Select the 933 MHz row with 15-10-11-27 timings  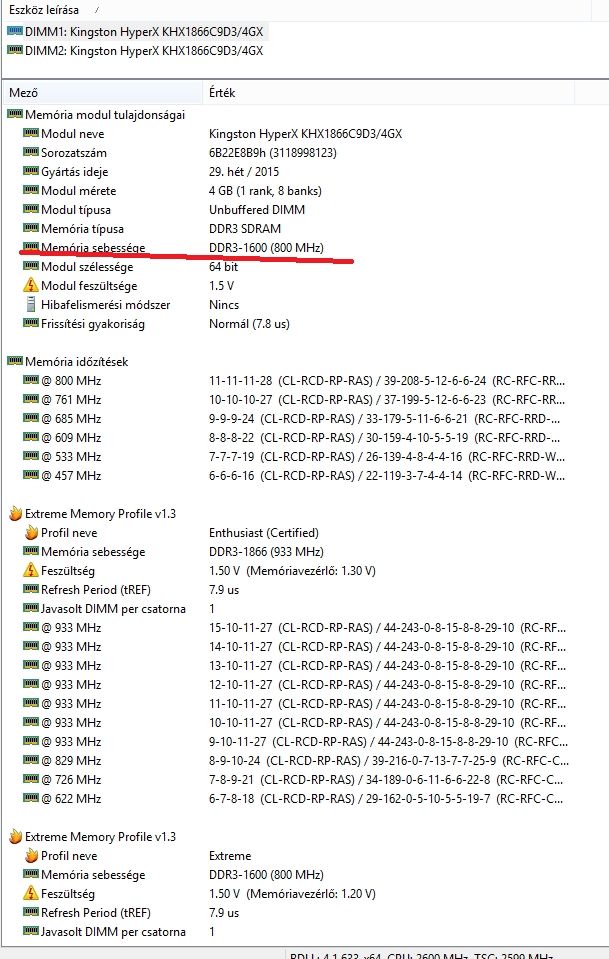[x=294, y=627]
